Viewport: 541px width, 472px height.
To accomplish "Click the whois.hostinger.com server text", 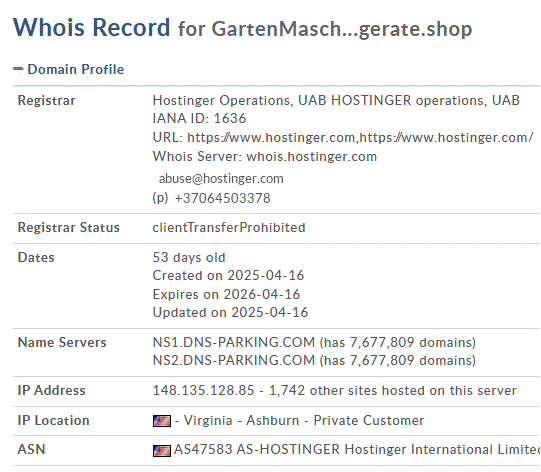I will point(312,157).
